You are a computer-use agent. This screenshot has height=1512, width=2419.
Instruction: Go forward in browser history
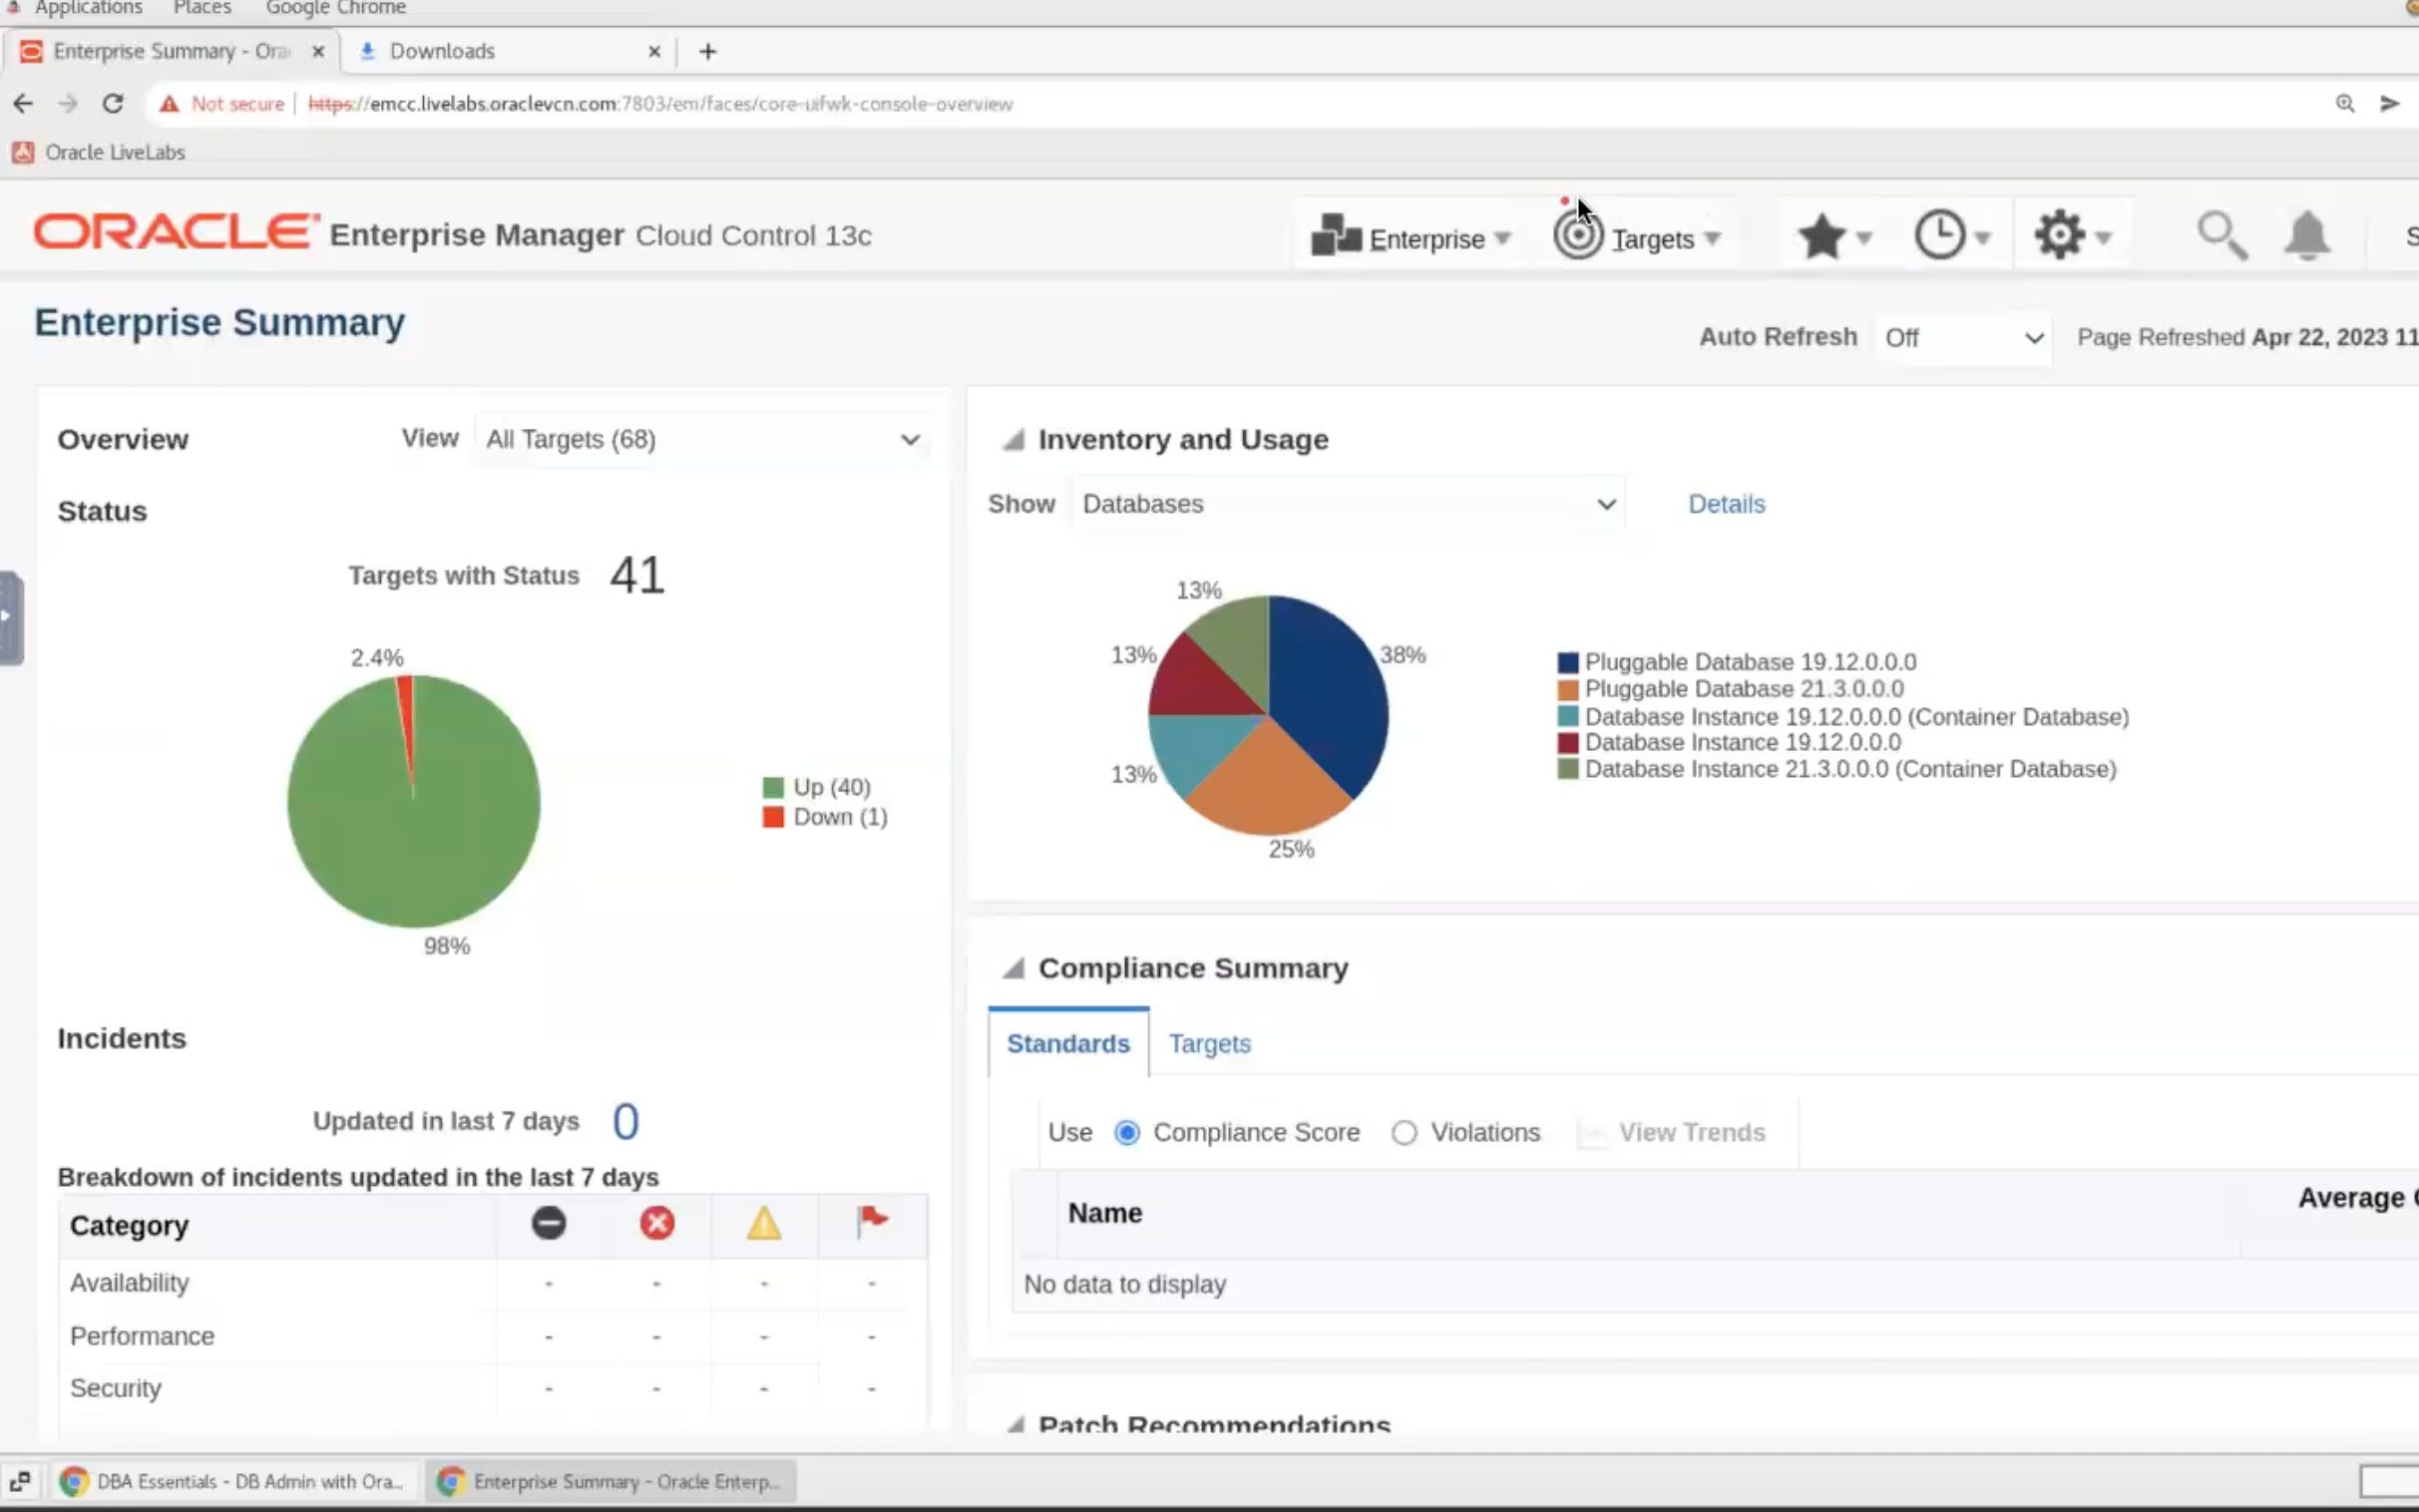[68, 104]
